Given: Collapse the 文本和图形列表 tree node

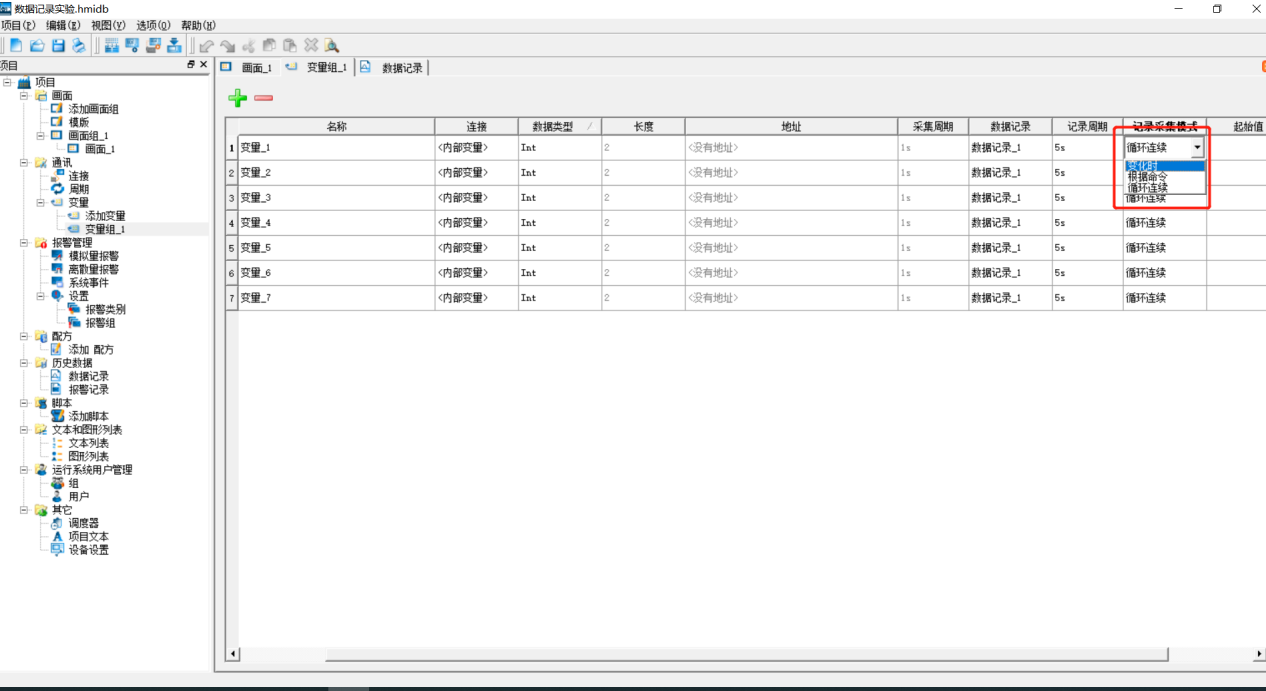Looking at the screenshot, I should [24, 429].
